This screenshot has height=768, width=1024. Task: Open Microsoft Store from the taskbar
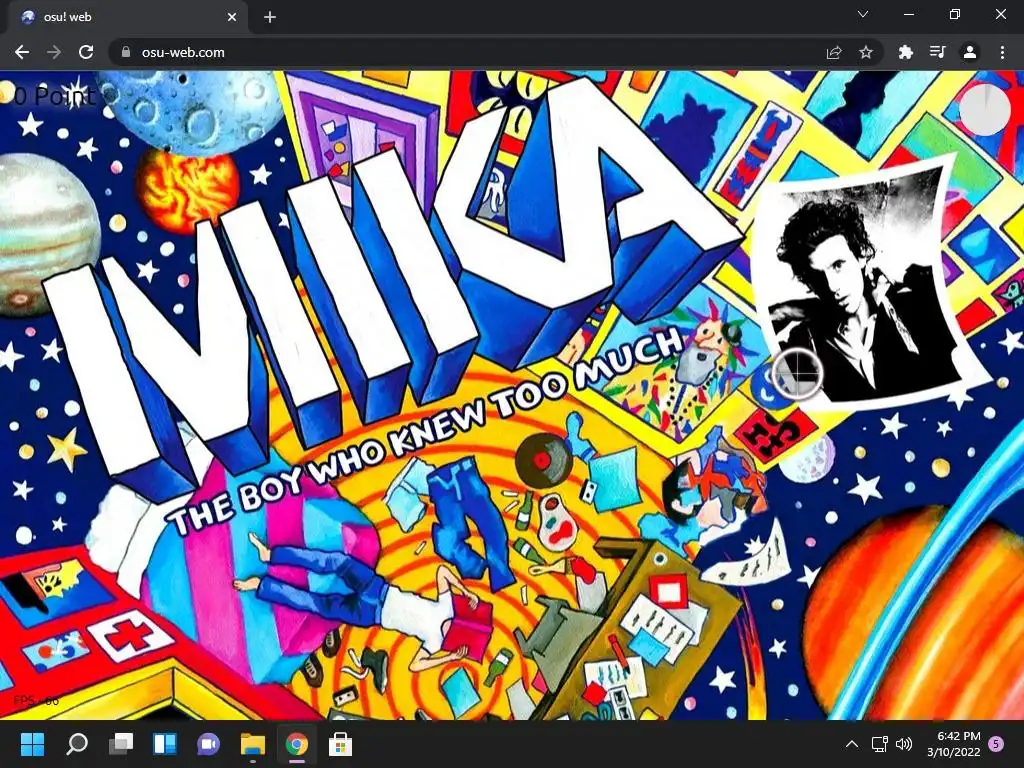(340, 744)
